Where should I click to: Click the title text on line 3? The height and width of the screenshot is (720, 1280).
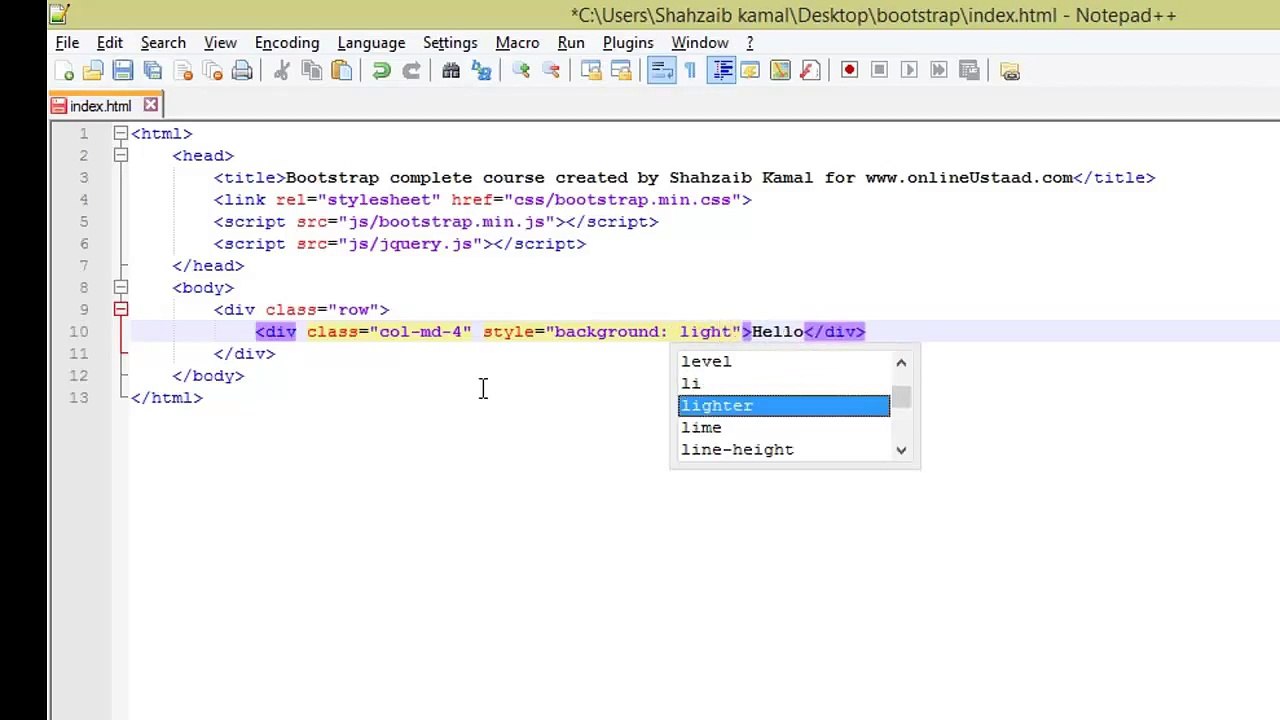(x=679, y=178)
